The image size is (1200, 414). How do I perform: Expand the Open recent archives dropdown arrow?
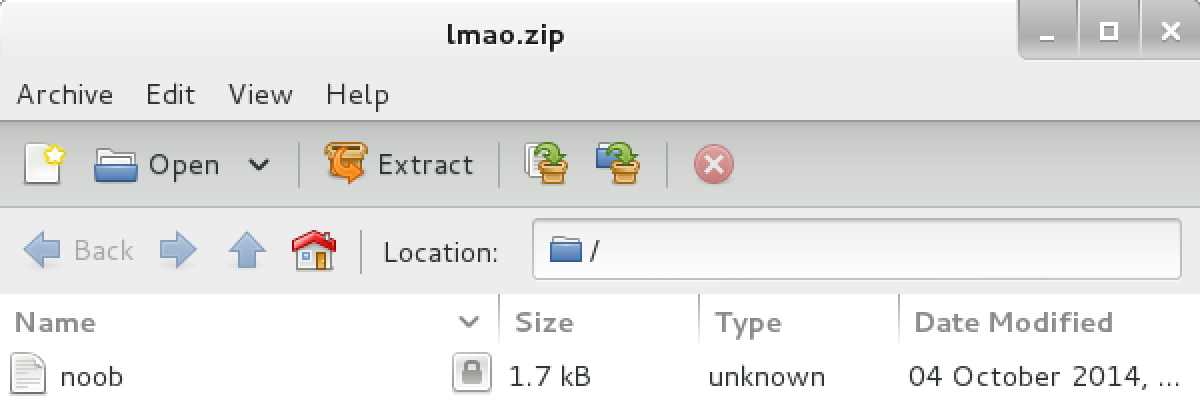pyautogui.click(x=258, y=164)
